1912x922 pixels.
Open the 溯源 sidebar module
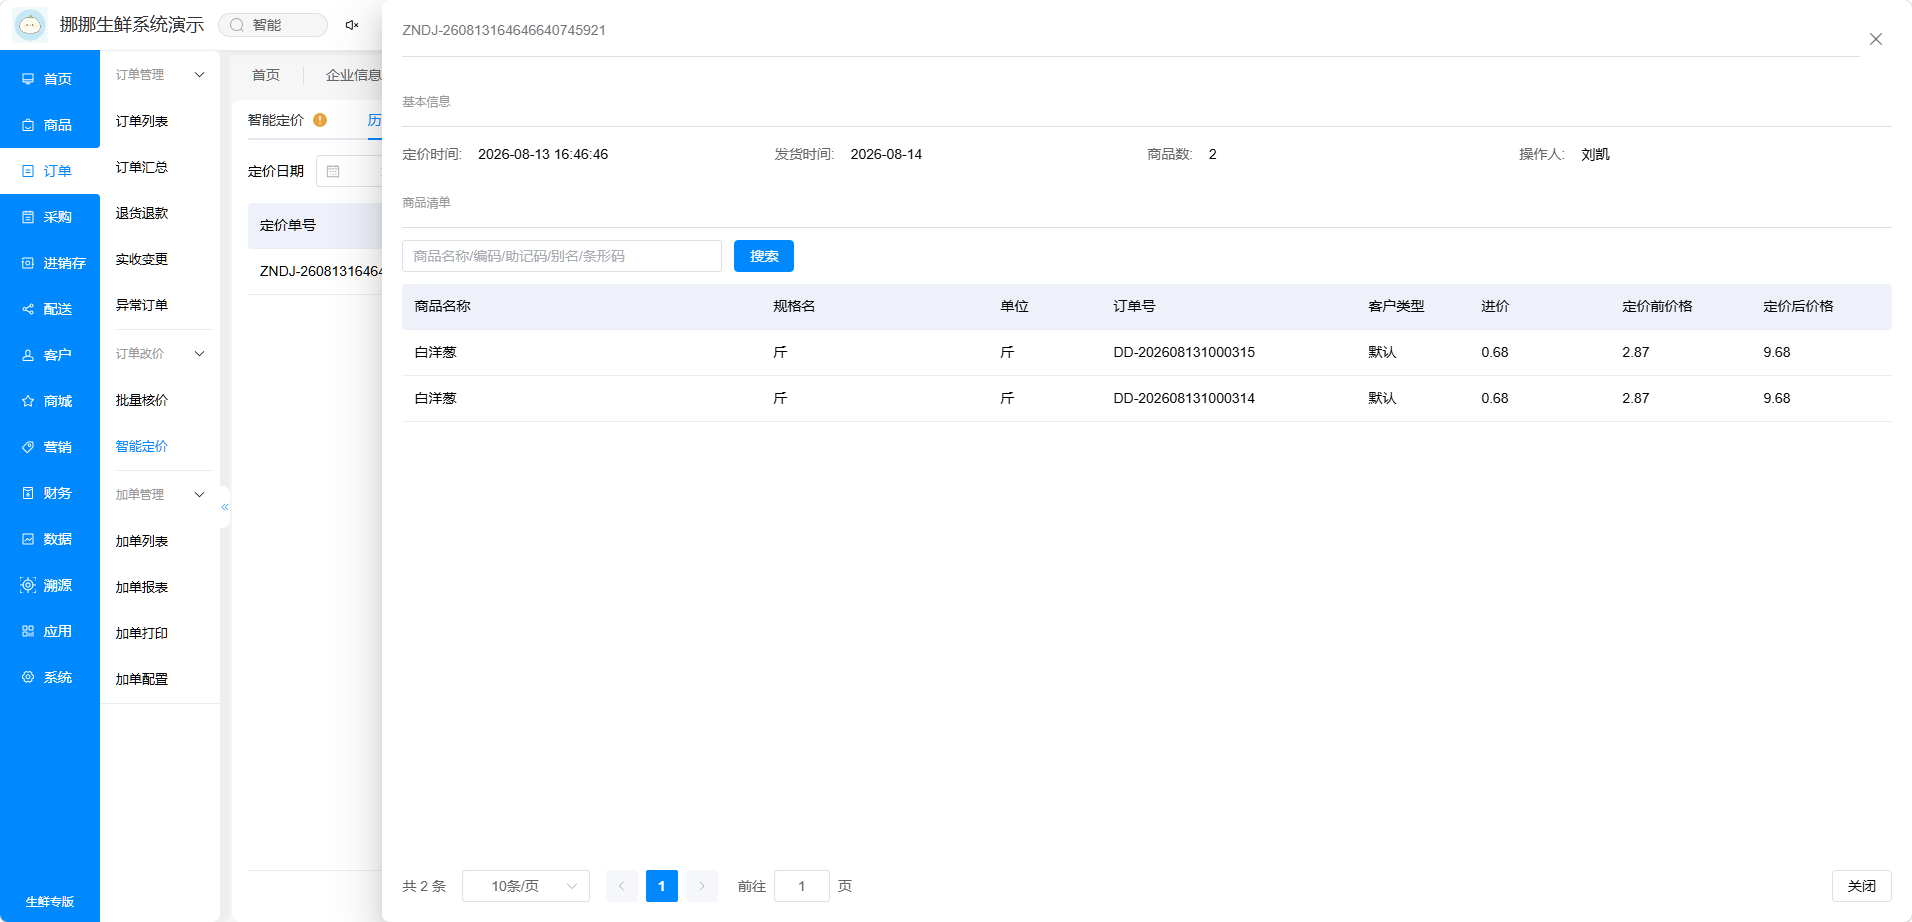pos(49,585)
